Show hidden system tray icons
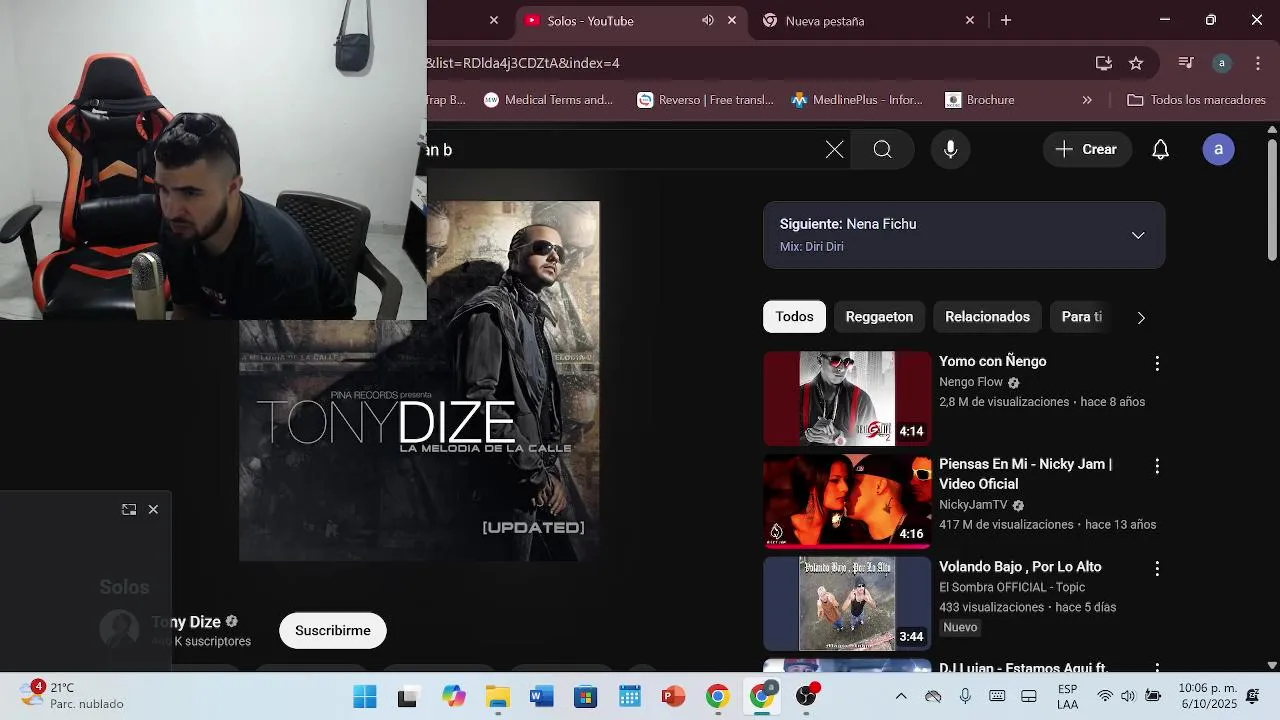This screenshot has height=720, width=1280. click(x=901, y=697)
